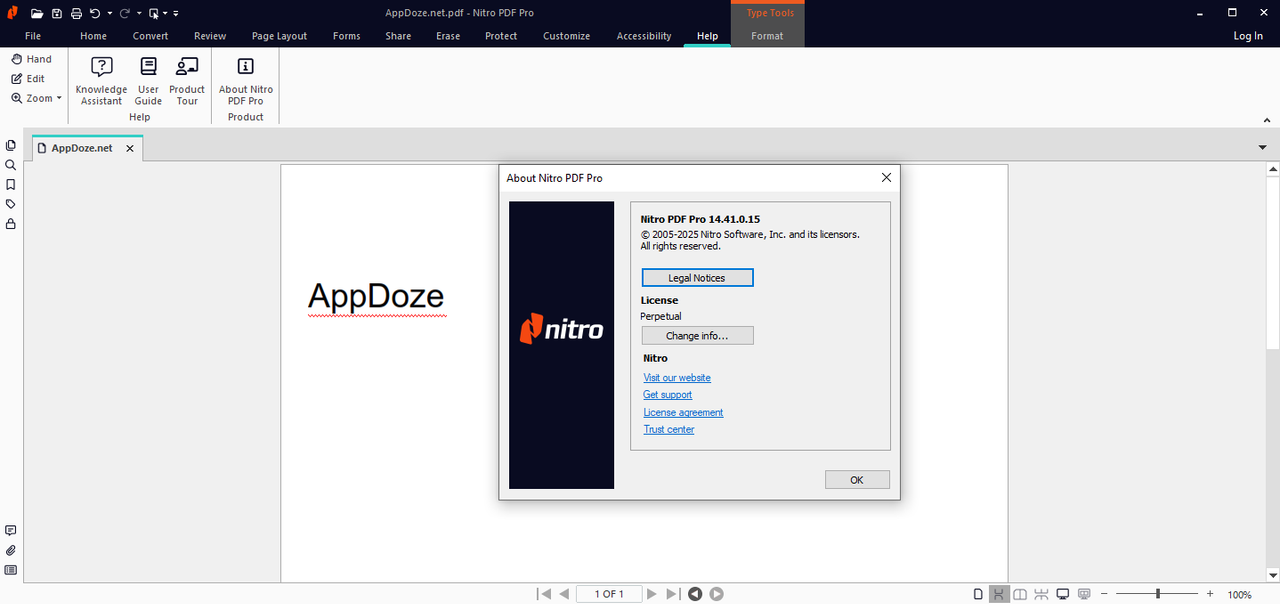Screen dimensions: 1280x604
Task: Go to next view with round forward arrow
Action: pos(717,594)
